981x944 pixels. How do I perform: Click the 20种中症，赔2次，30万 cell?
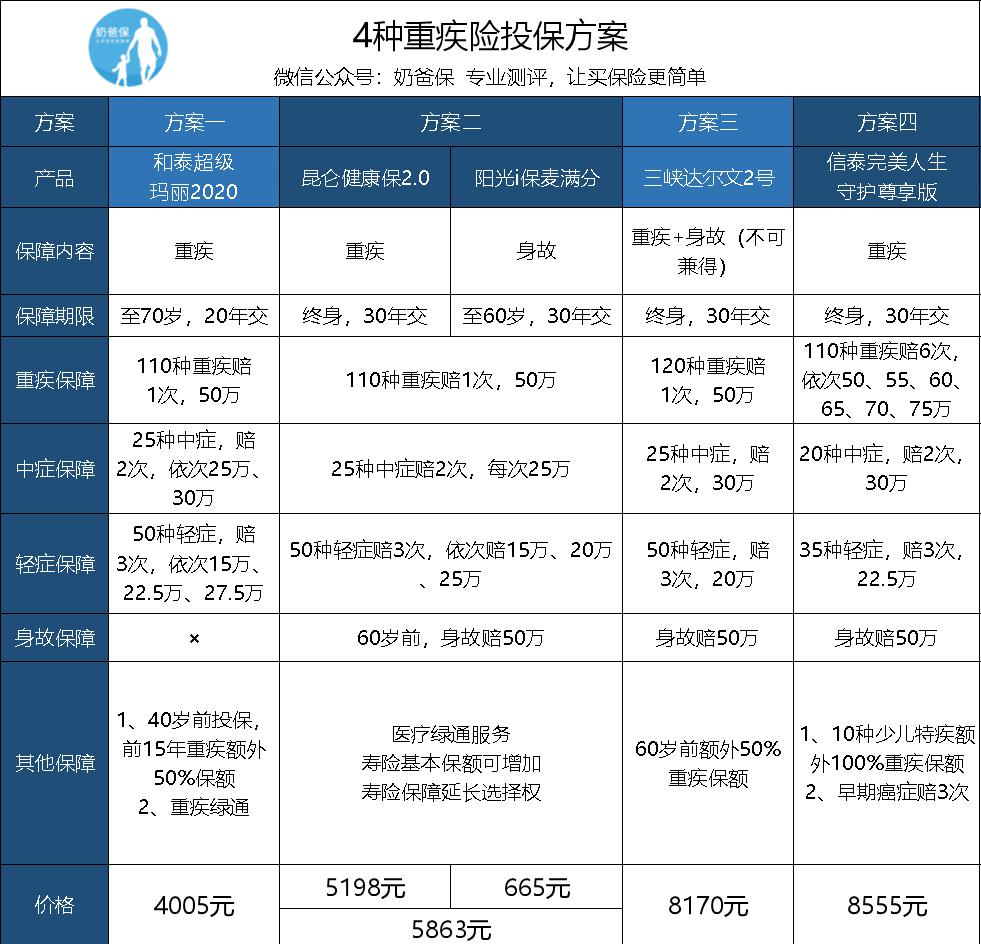(887, 469)
